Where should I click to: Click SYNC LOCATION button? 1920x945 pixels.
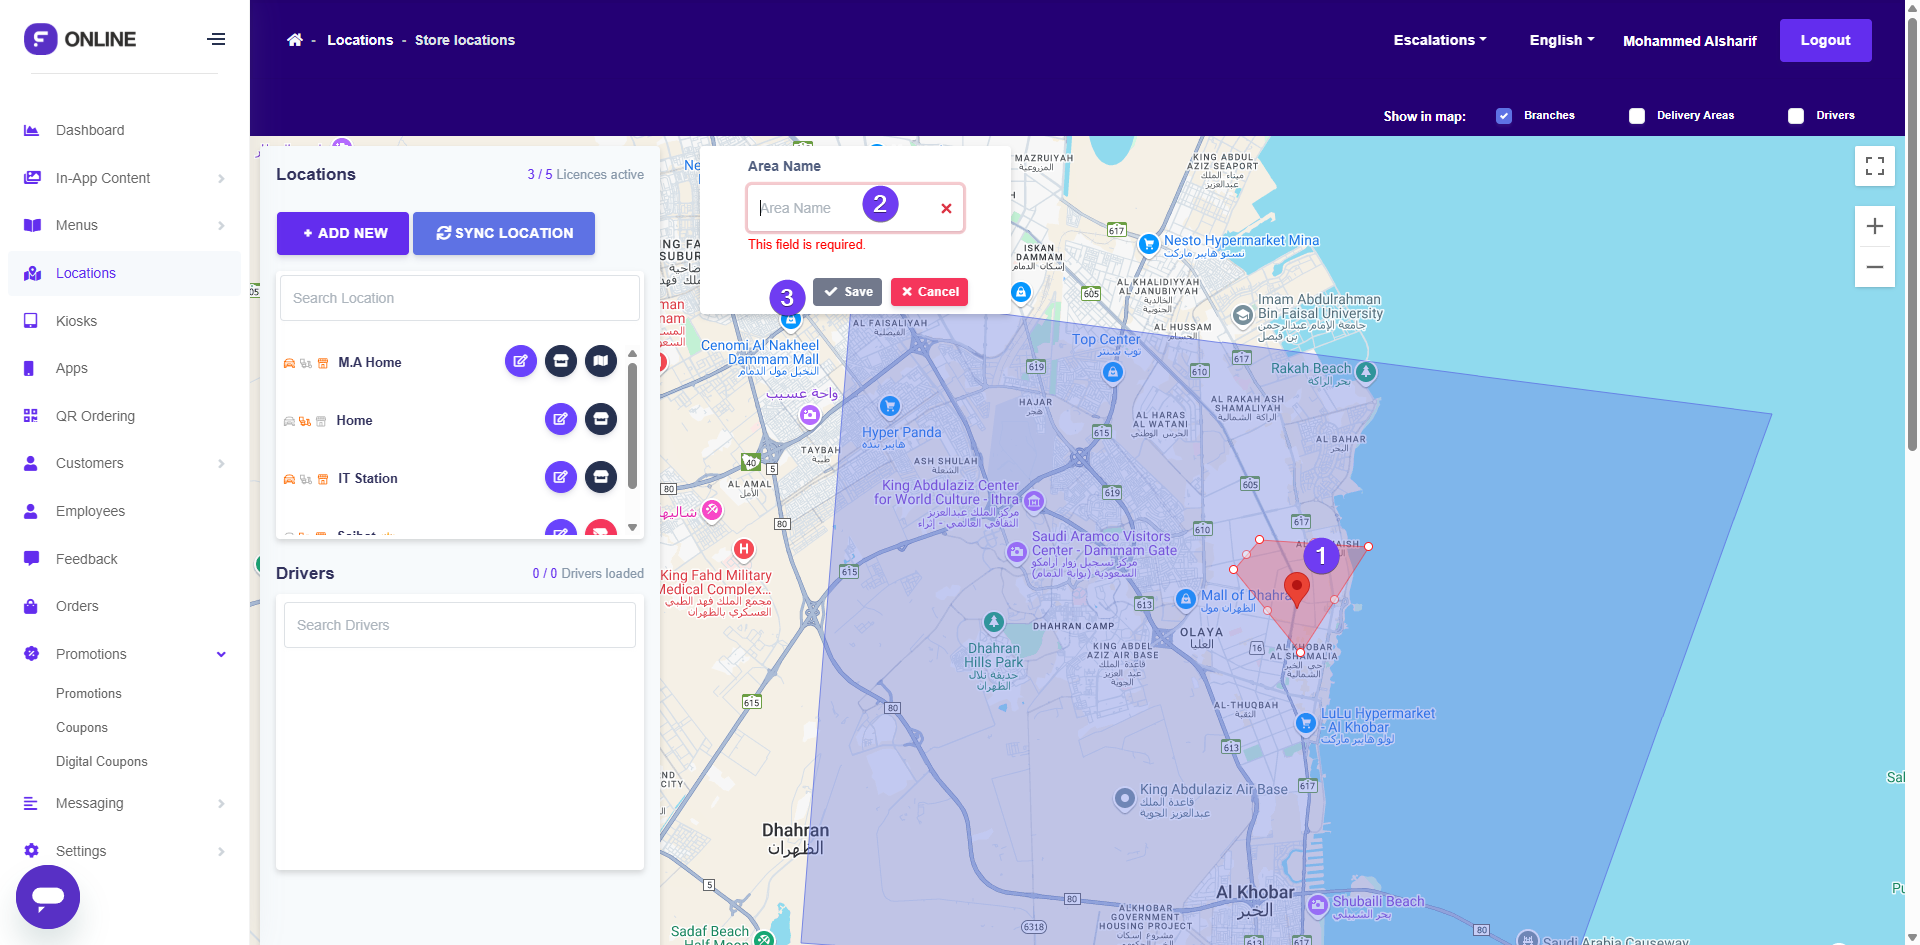(504, 233)
